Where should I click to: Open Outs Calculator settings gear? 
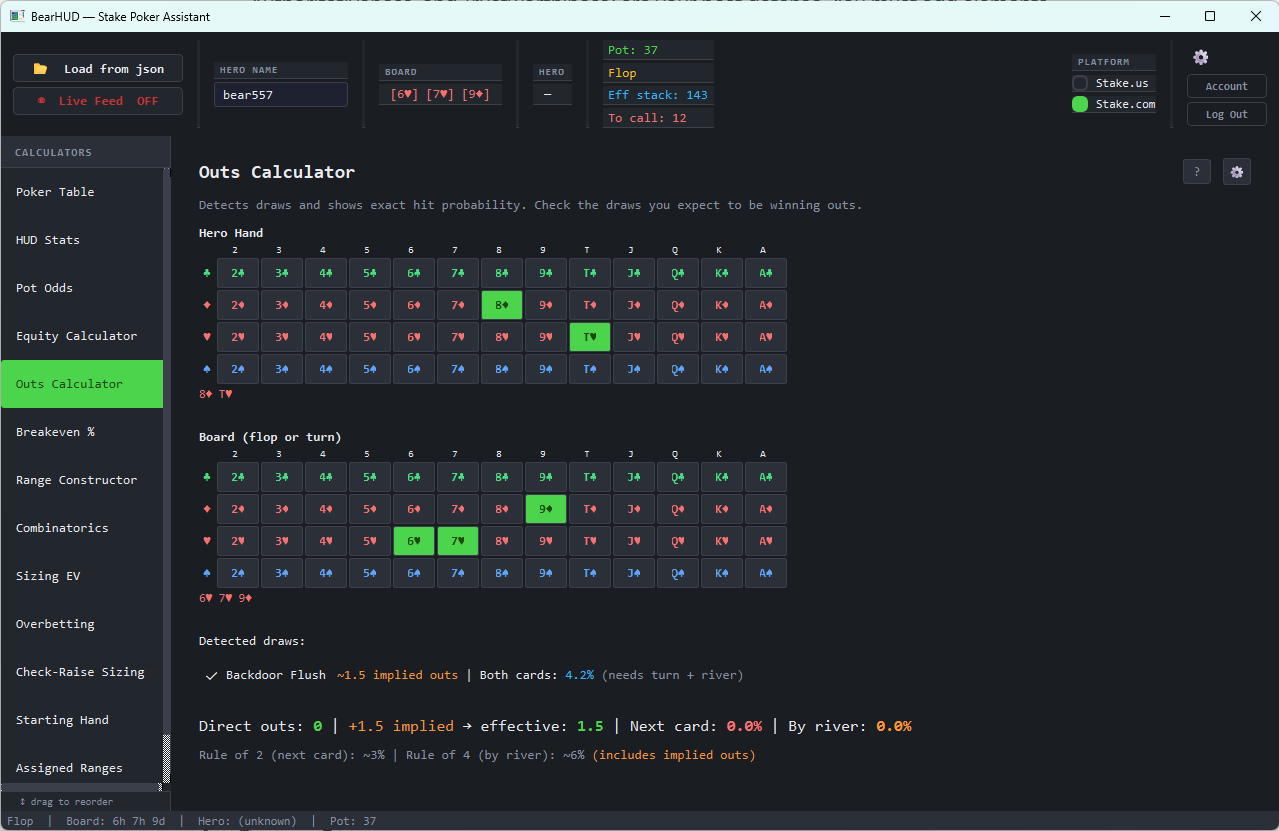tap(1236, 172)
